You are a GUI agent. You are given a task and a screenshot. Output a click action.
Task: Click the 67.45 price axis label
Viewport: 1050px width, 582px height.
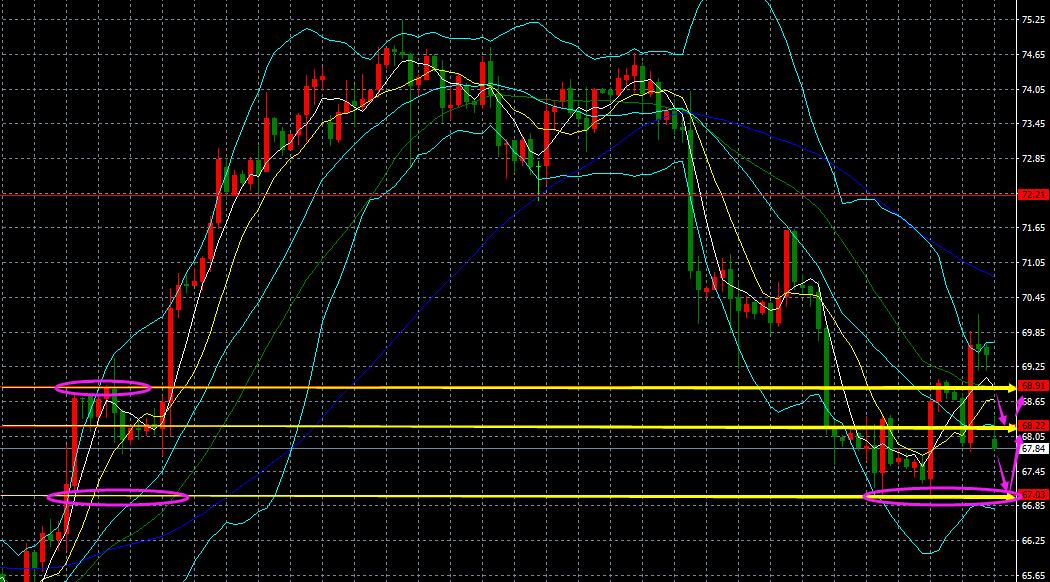pyautogui.click(x=1033, y=471)
